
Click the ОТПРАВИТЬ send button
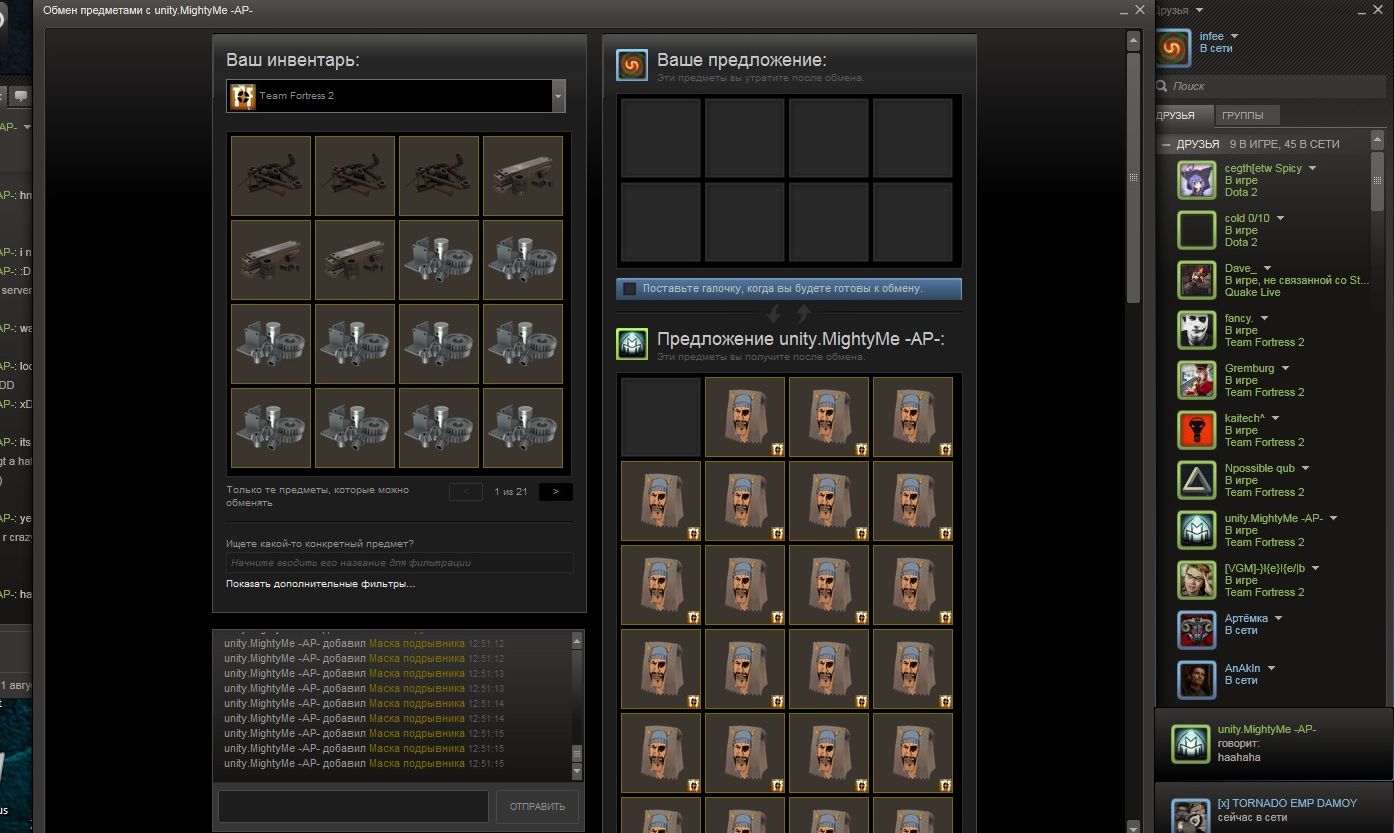coord(537,807)
